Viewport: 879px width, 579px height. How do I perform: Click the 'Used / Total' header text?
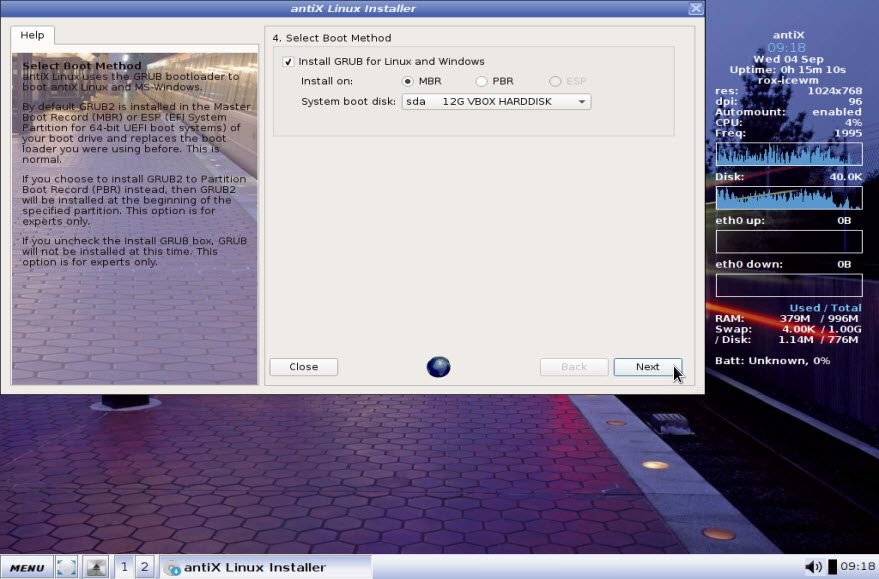pyautogui.click(x=825, y=308)
